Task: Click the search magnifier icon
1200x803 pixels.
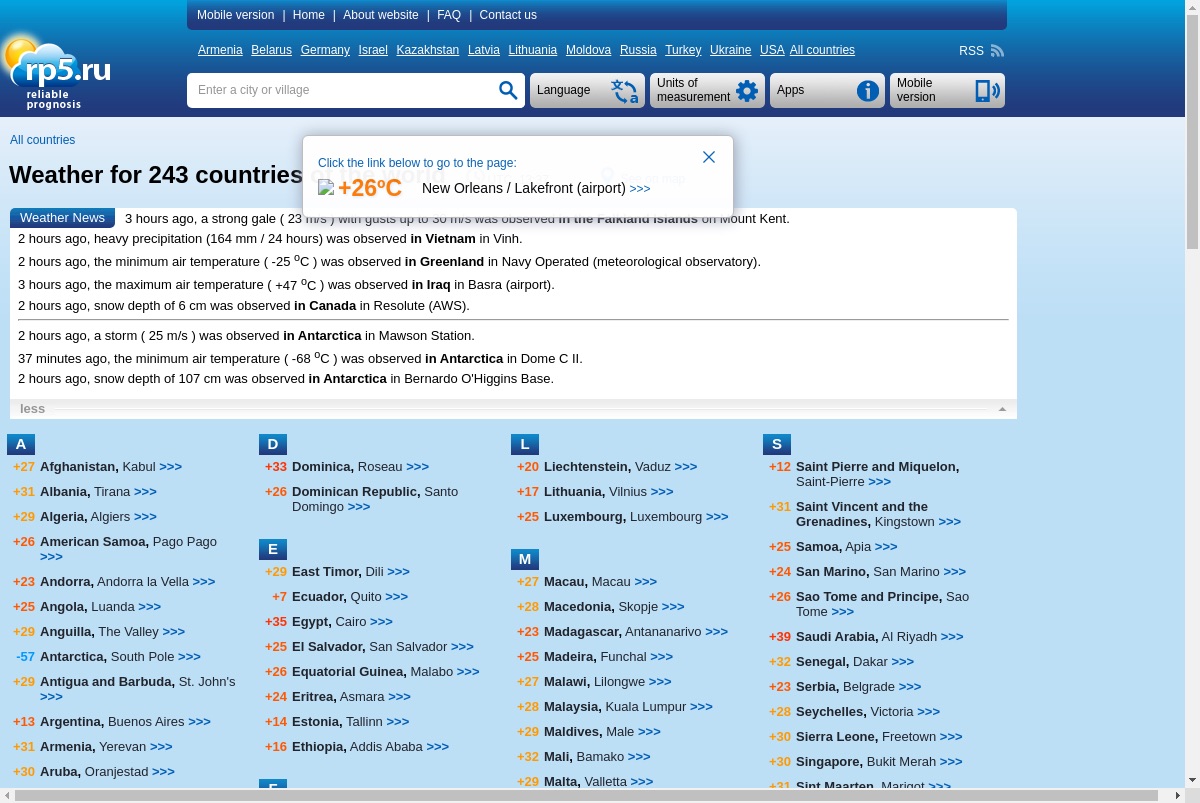Action: tap(508, 91)
